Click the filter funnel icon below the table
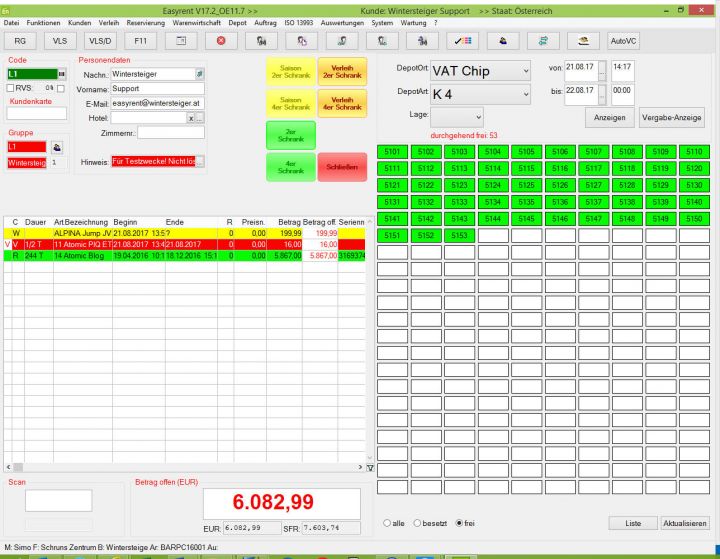 tap(370, 468)
